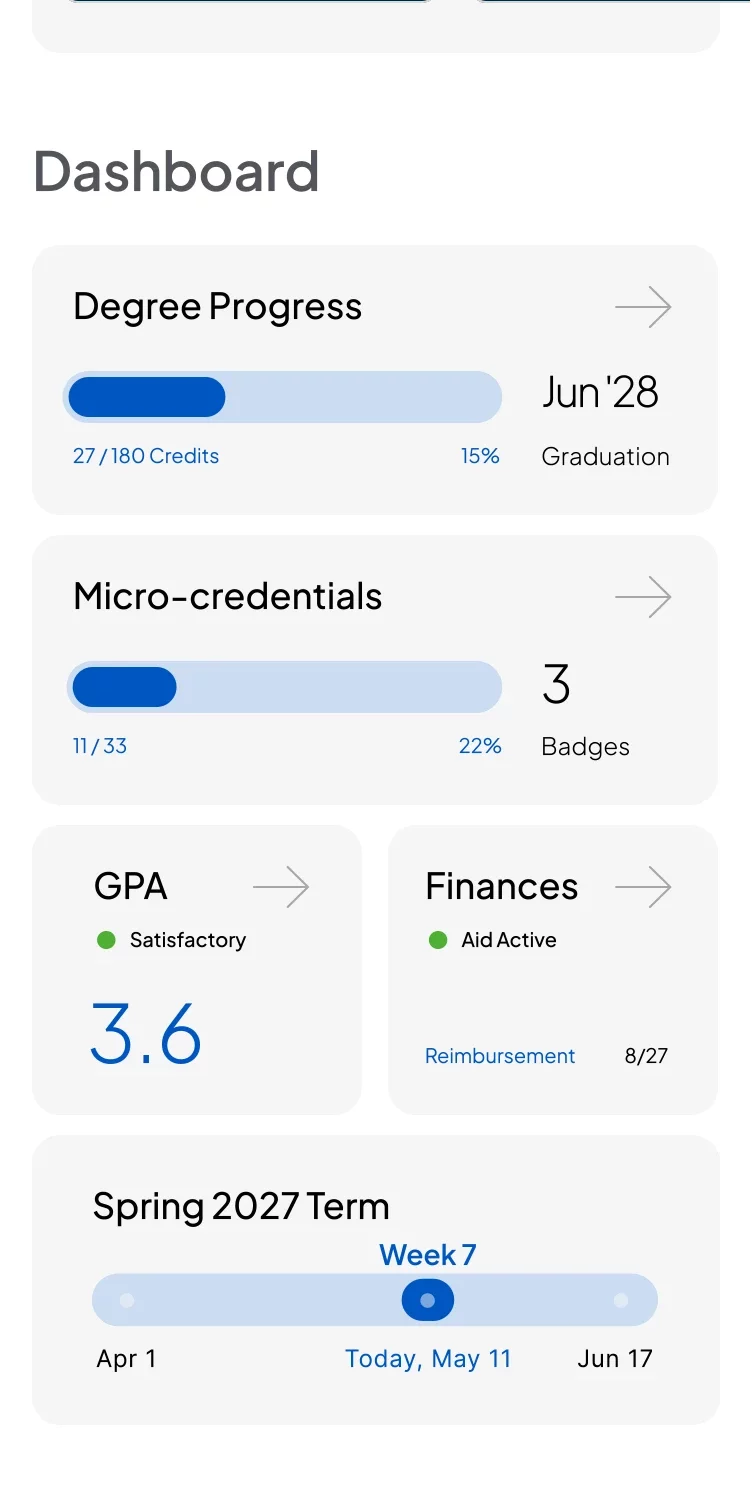Click the Micro-credentials progress bar
This screenshot has width=752, height=1504.
pyautogui.click(x=284, y=687)
